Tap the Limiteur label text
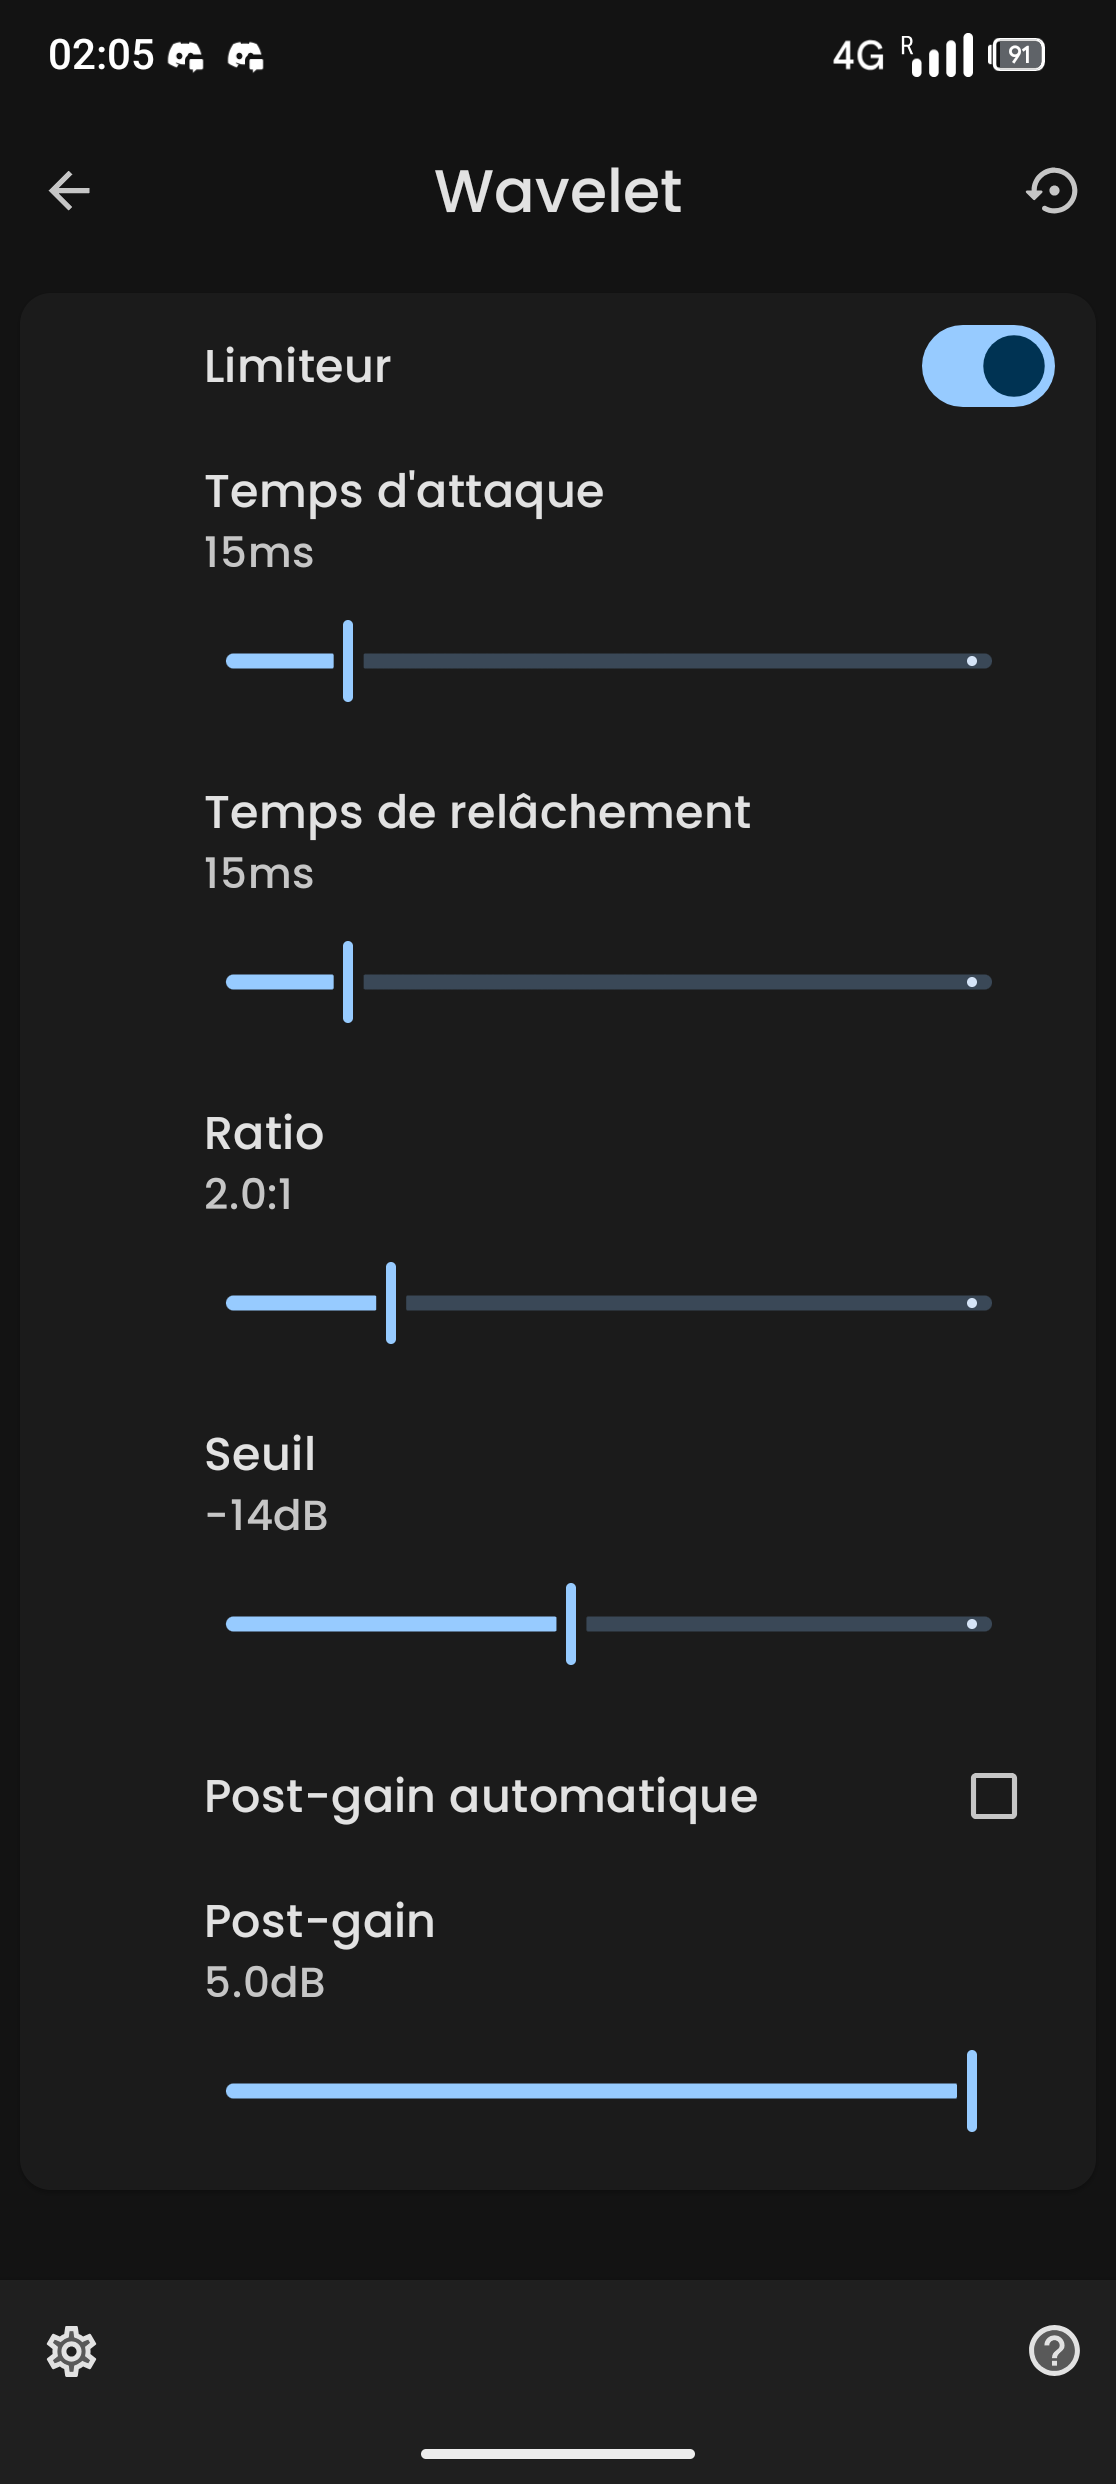 click(x=297, y=366)
